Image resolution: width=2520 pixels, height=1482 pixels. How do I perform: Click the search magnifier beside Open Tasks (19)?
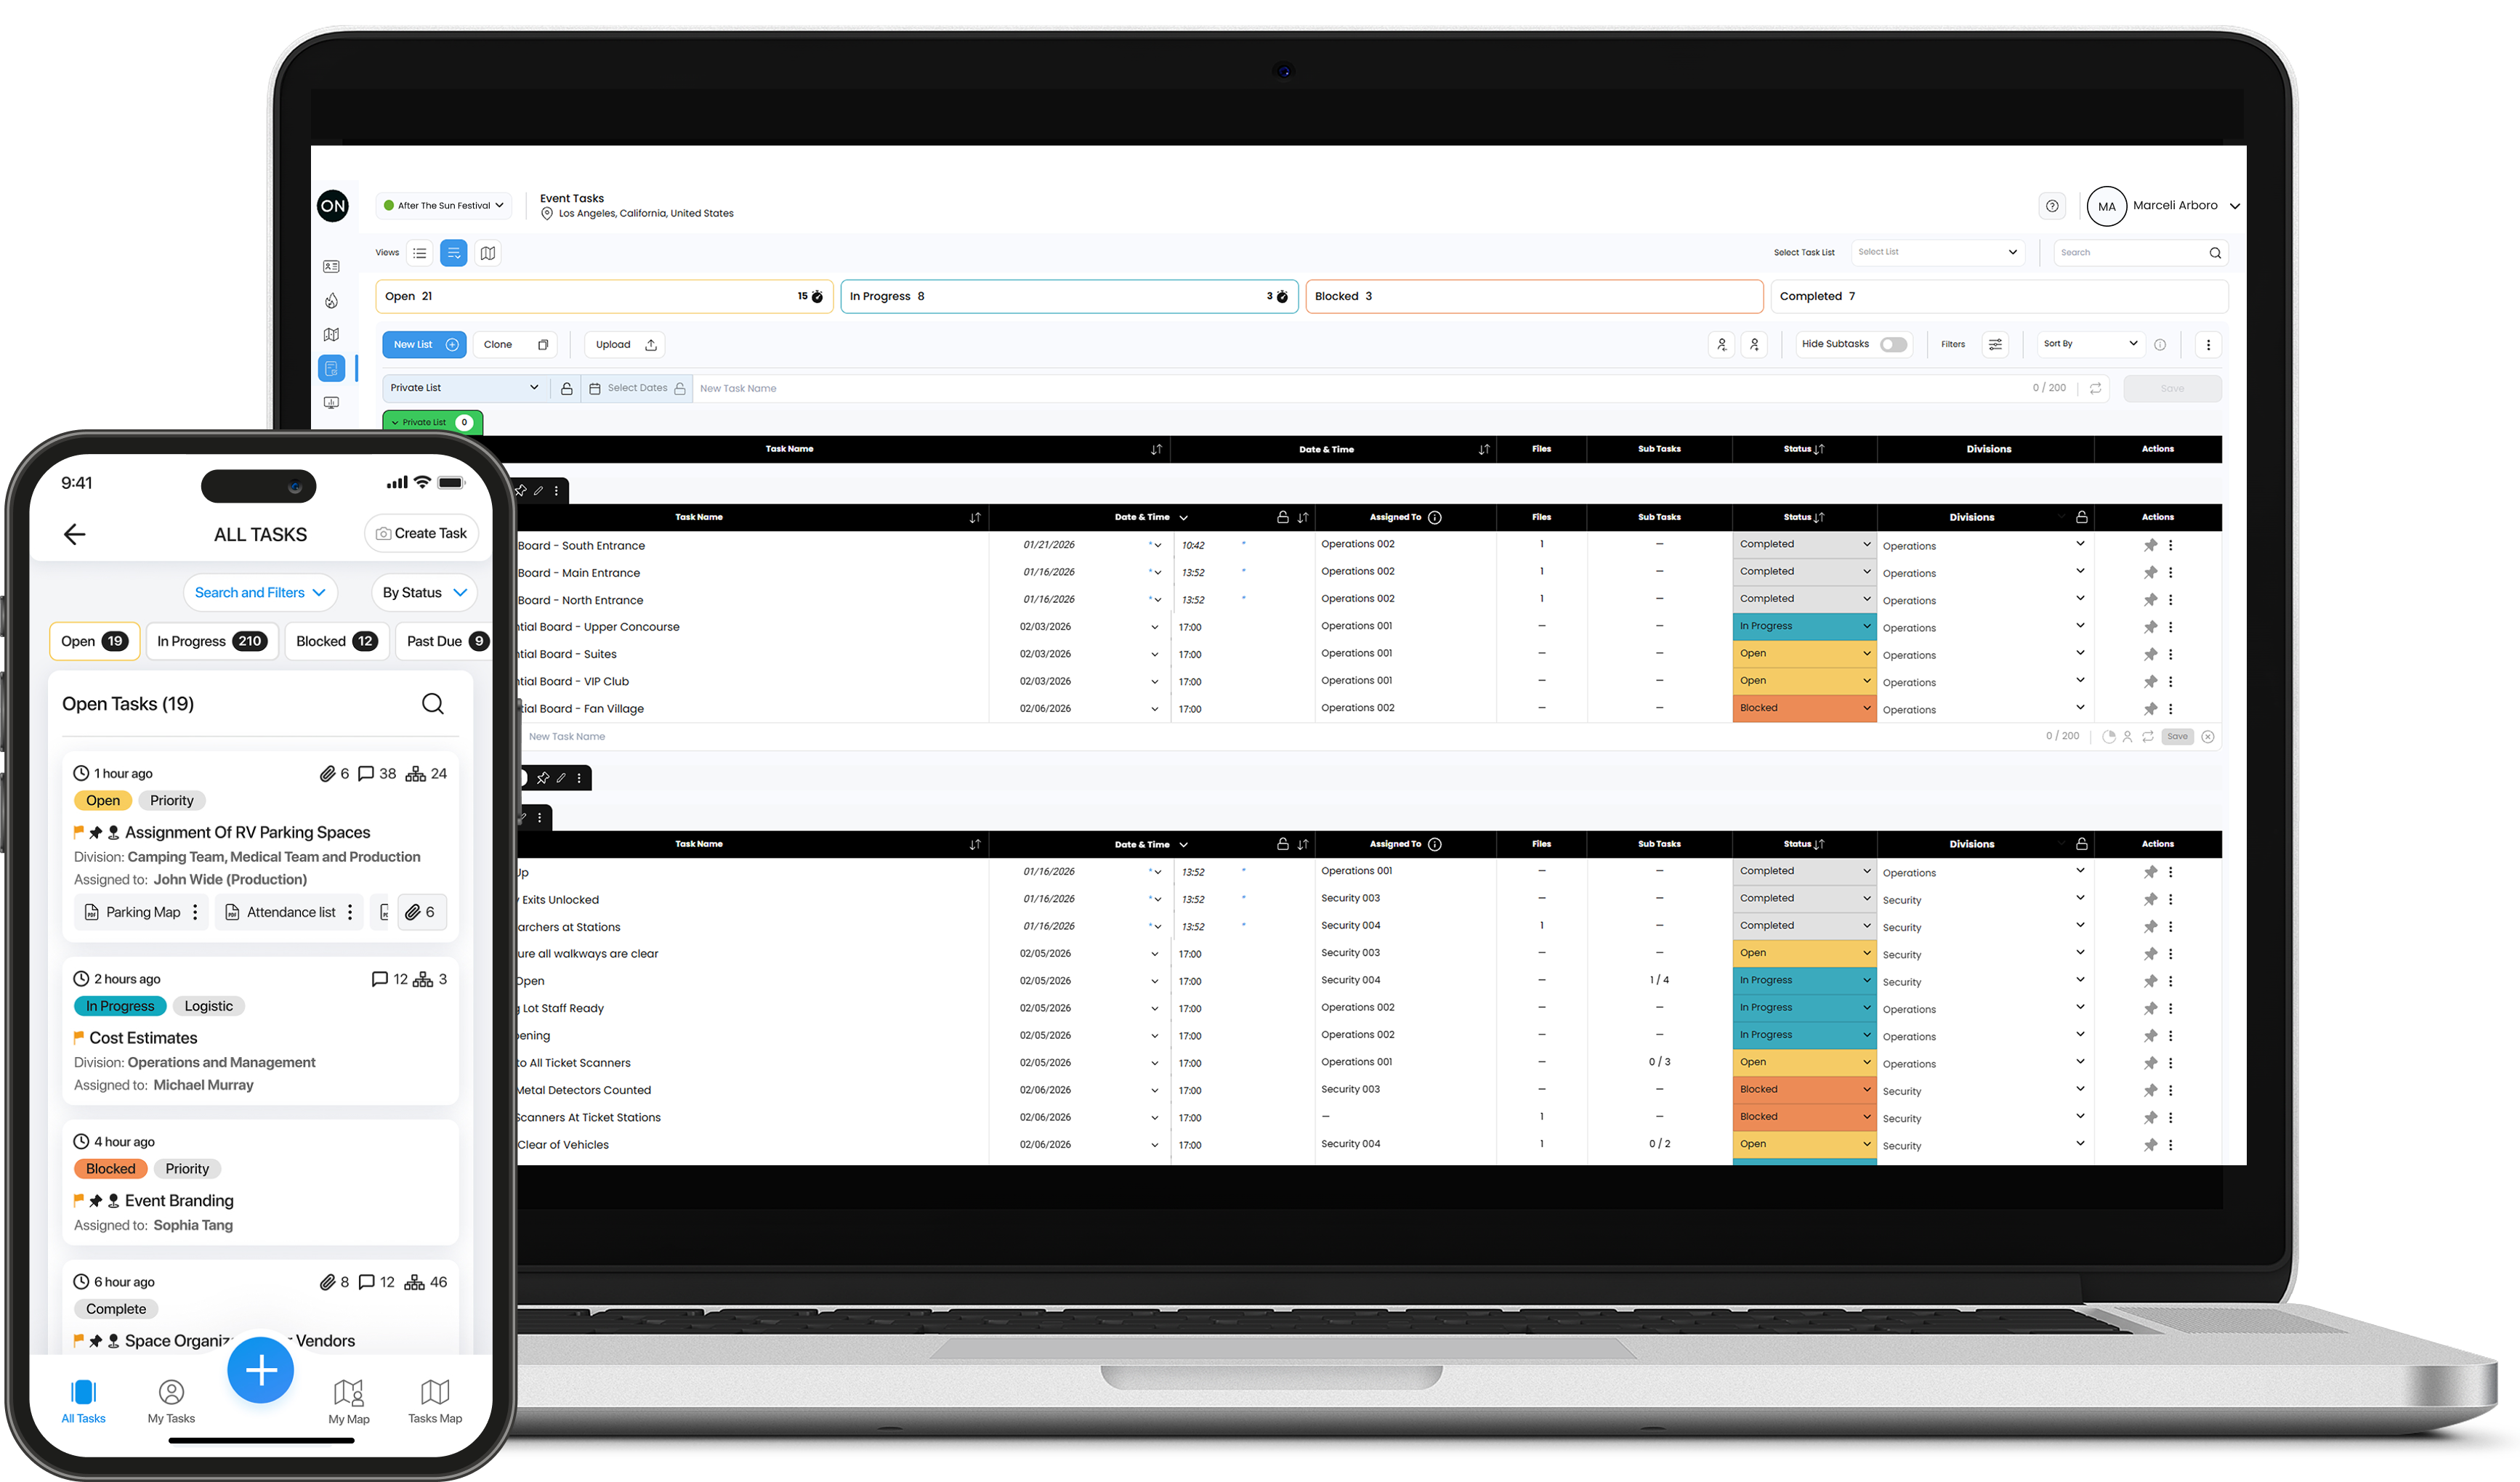432,704
